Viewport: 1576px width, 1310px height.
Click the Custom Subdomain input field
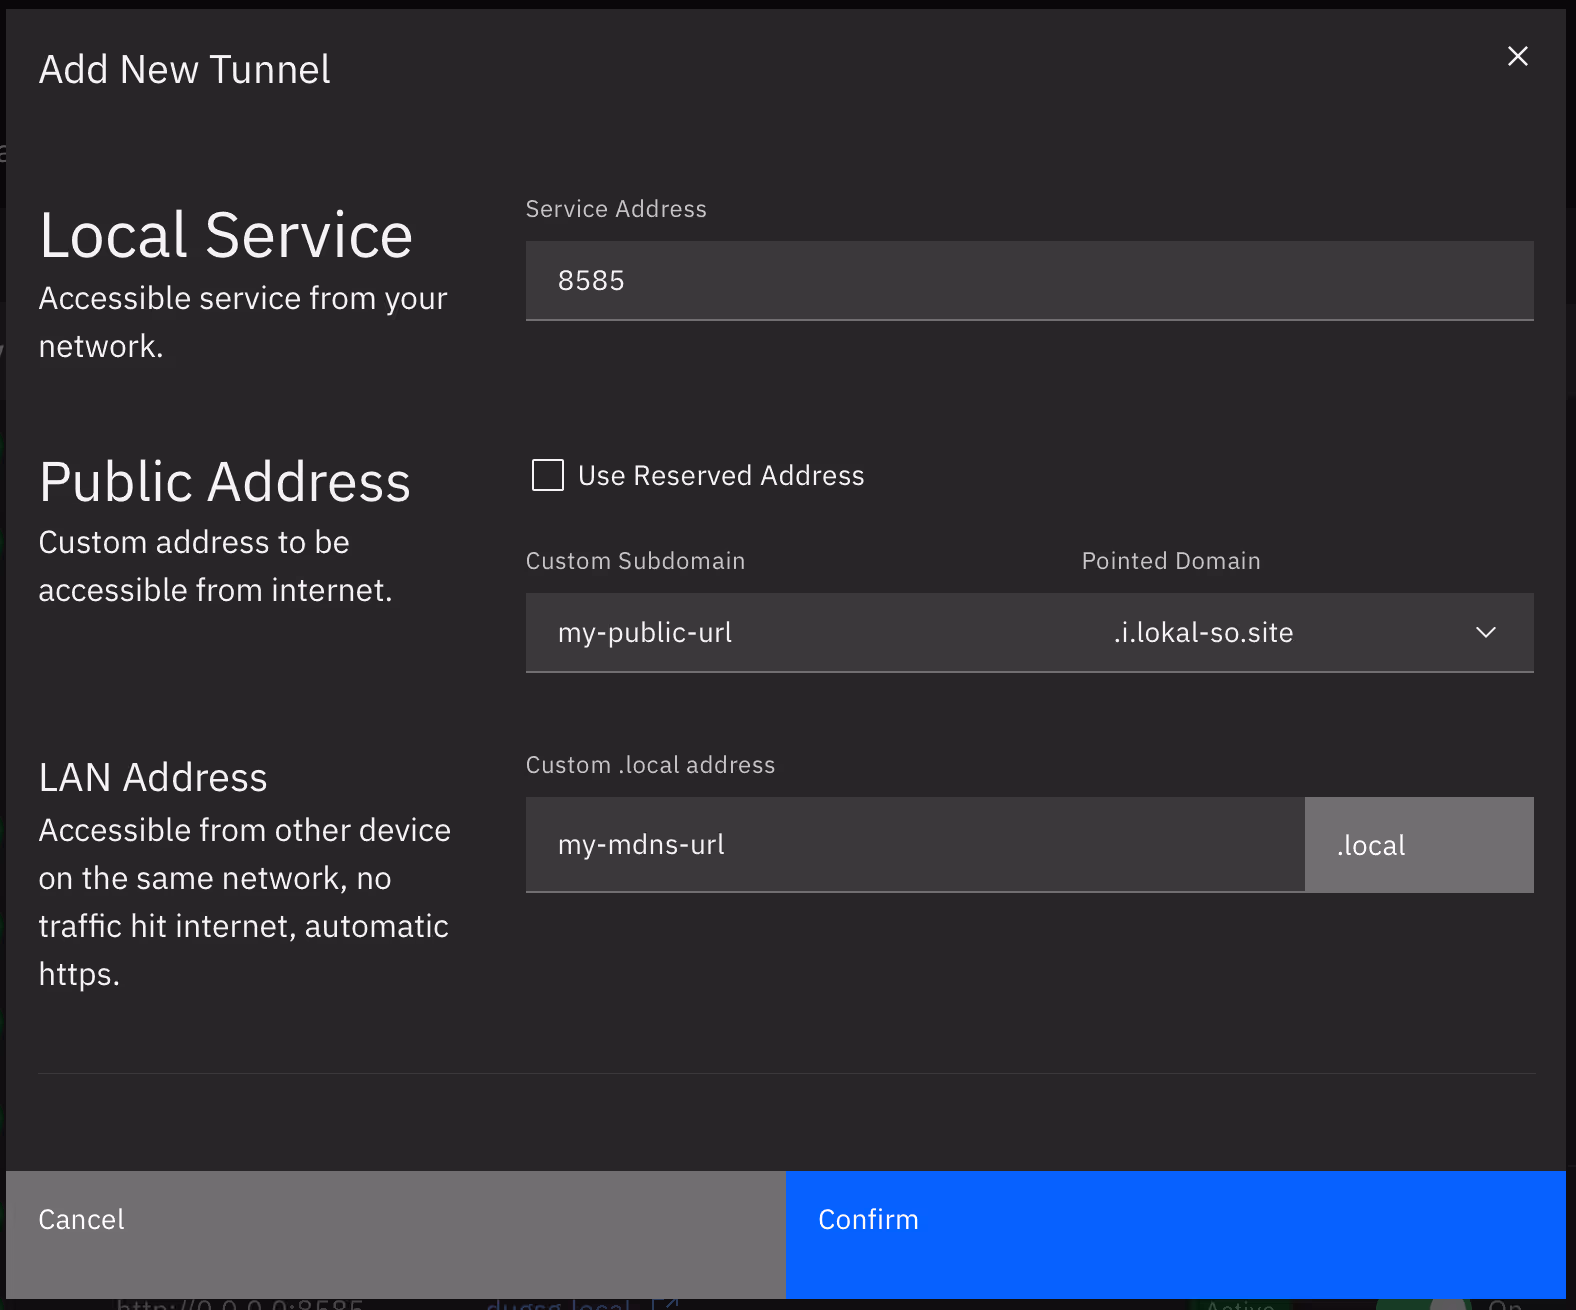(803, 632)
